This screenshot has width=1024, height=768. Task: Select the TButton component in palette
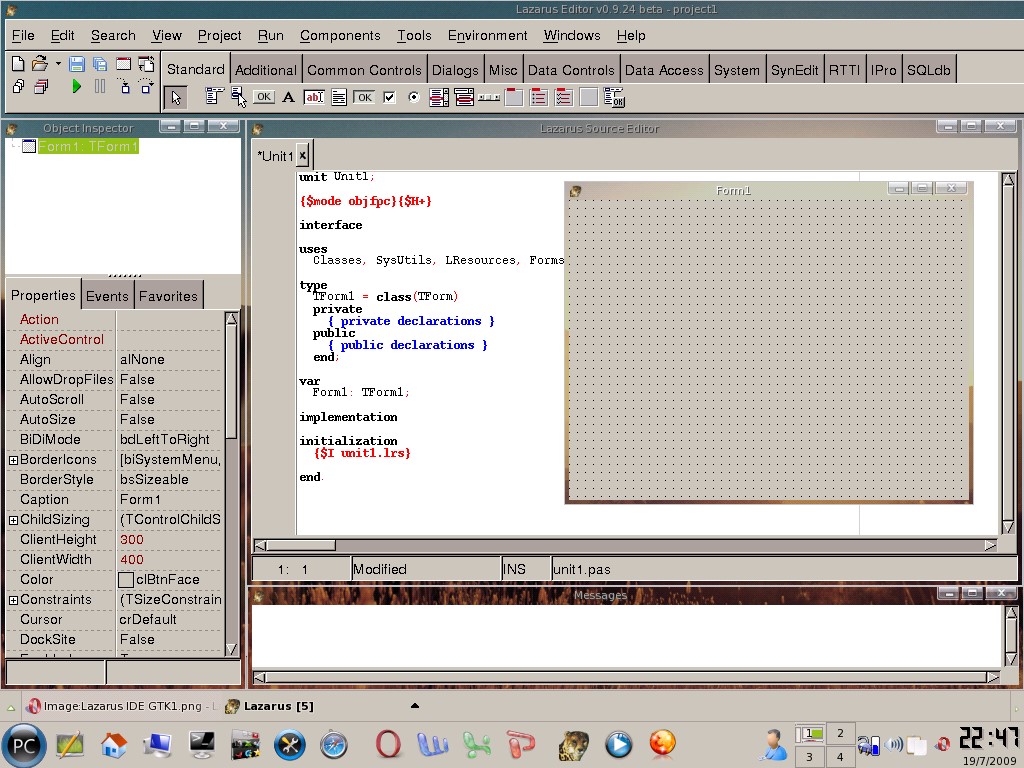[x=263, y=97]
